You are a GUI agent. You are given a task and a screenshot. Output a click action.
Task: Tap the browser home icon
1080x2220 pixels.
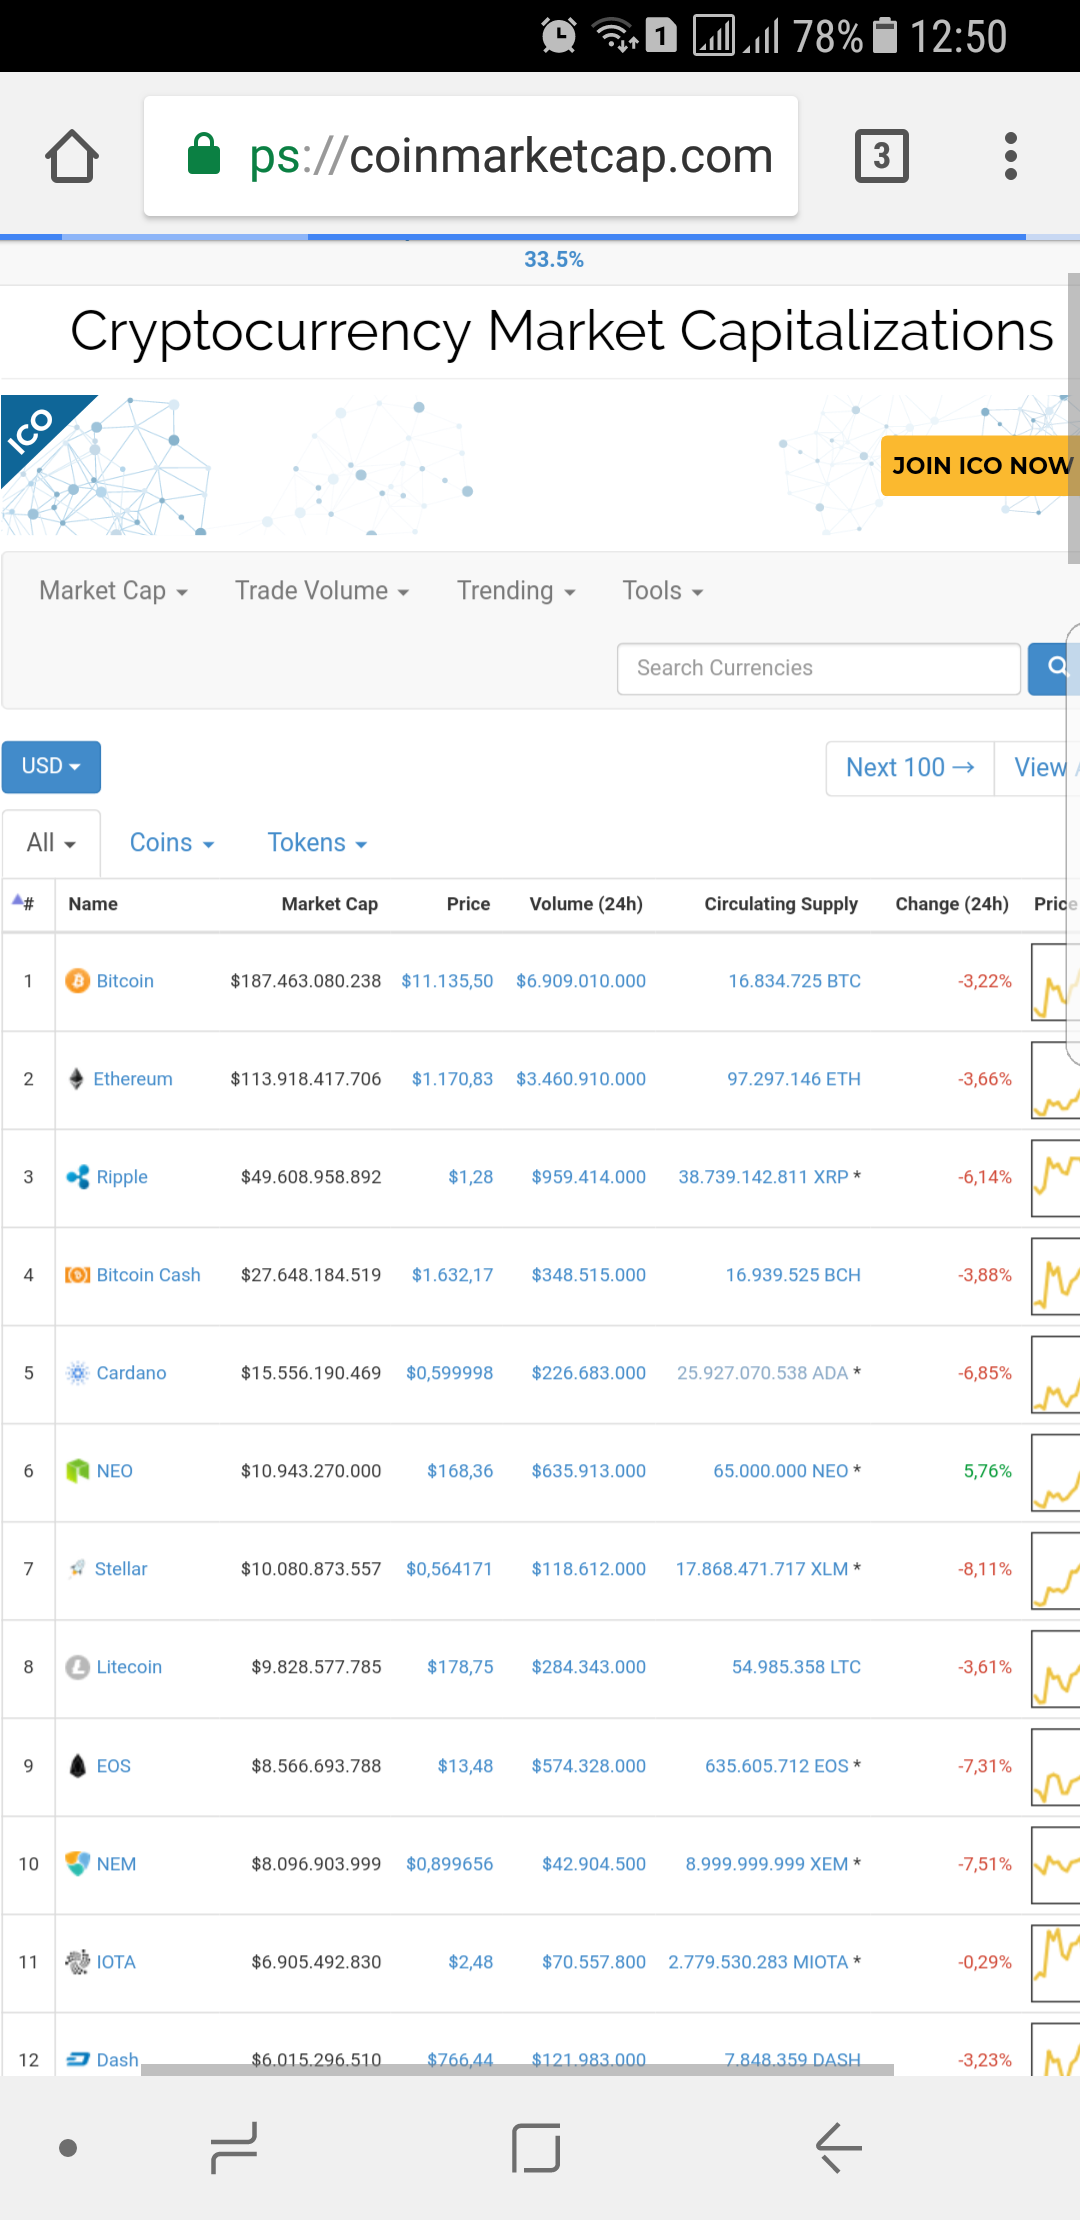pyautogui.click(x=72, y=156)
